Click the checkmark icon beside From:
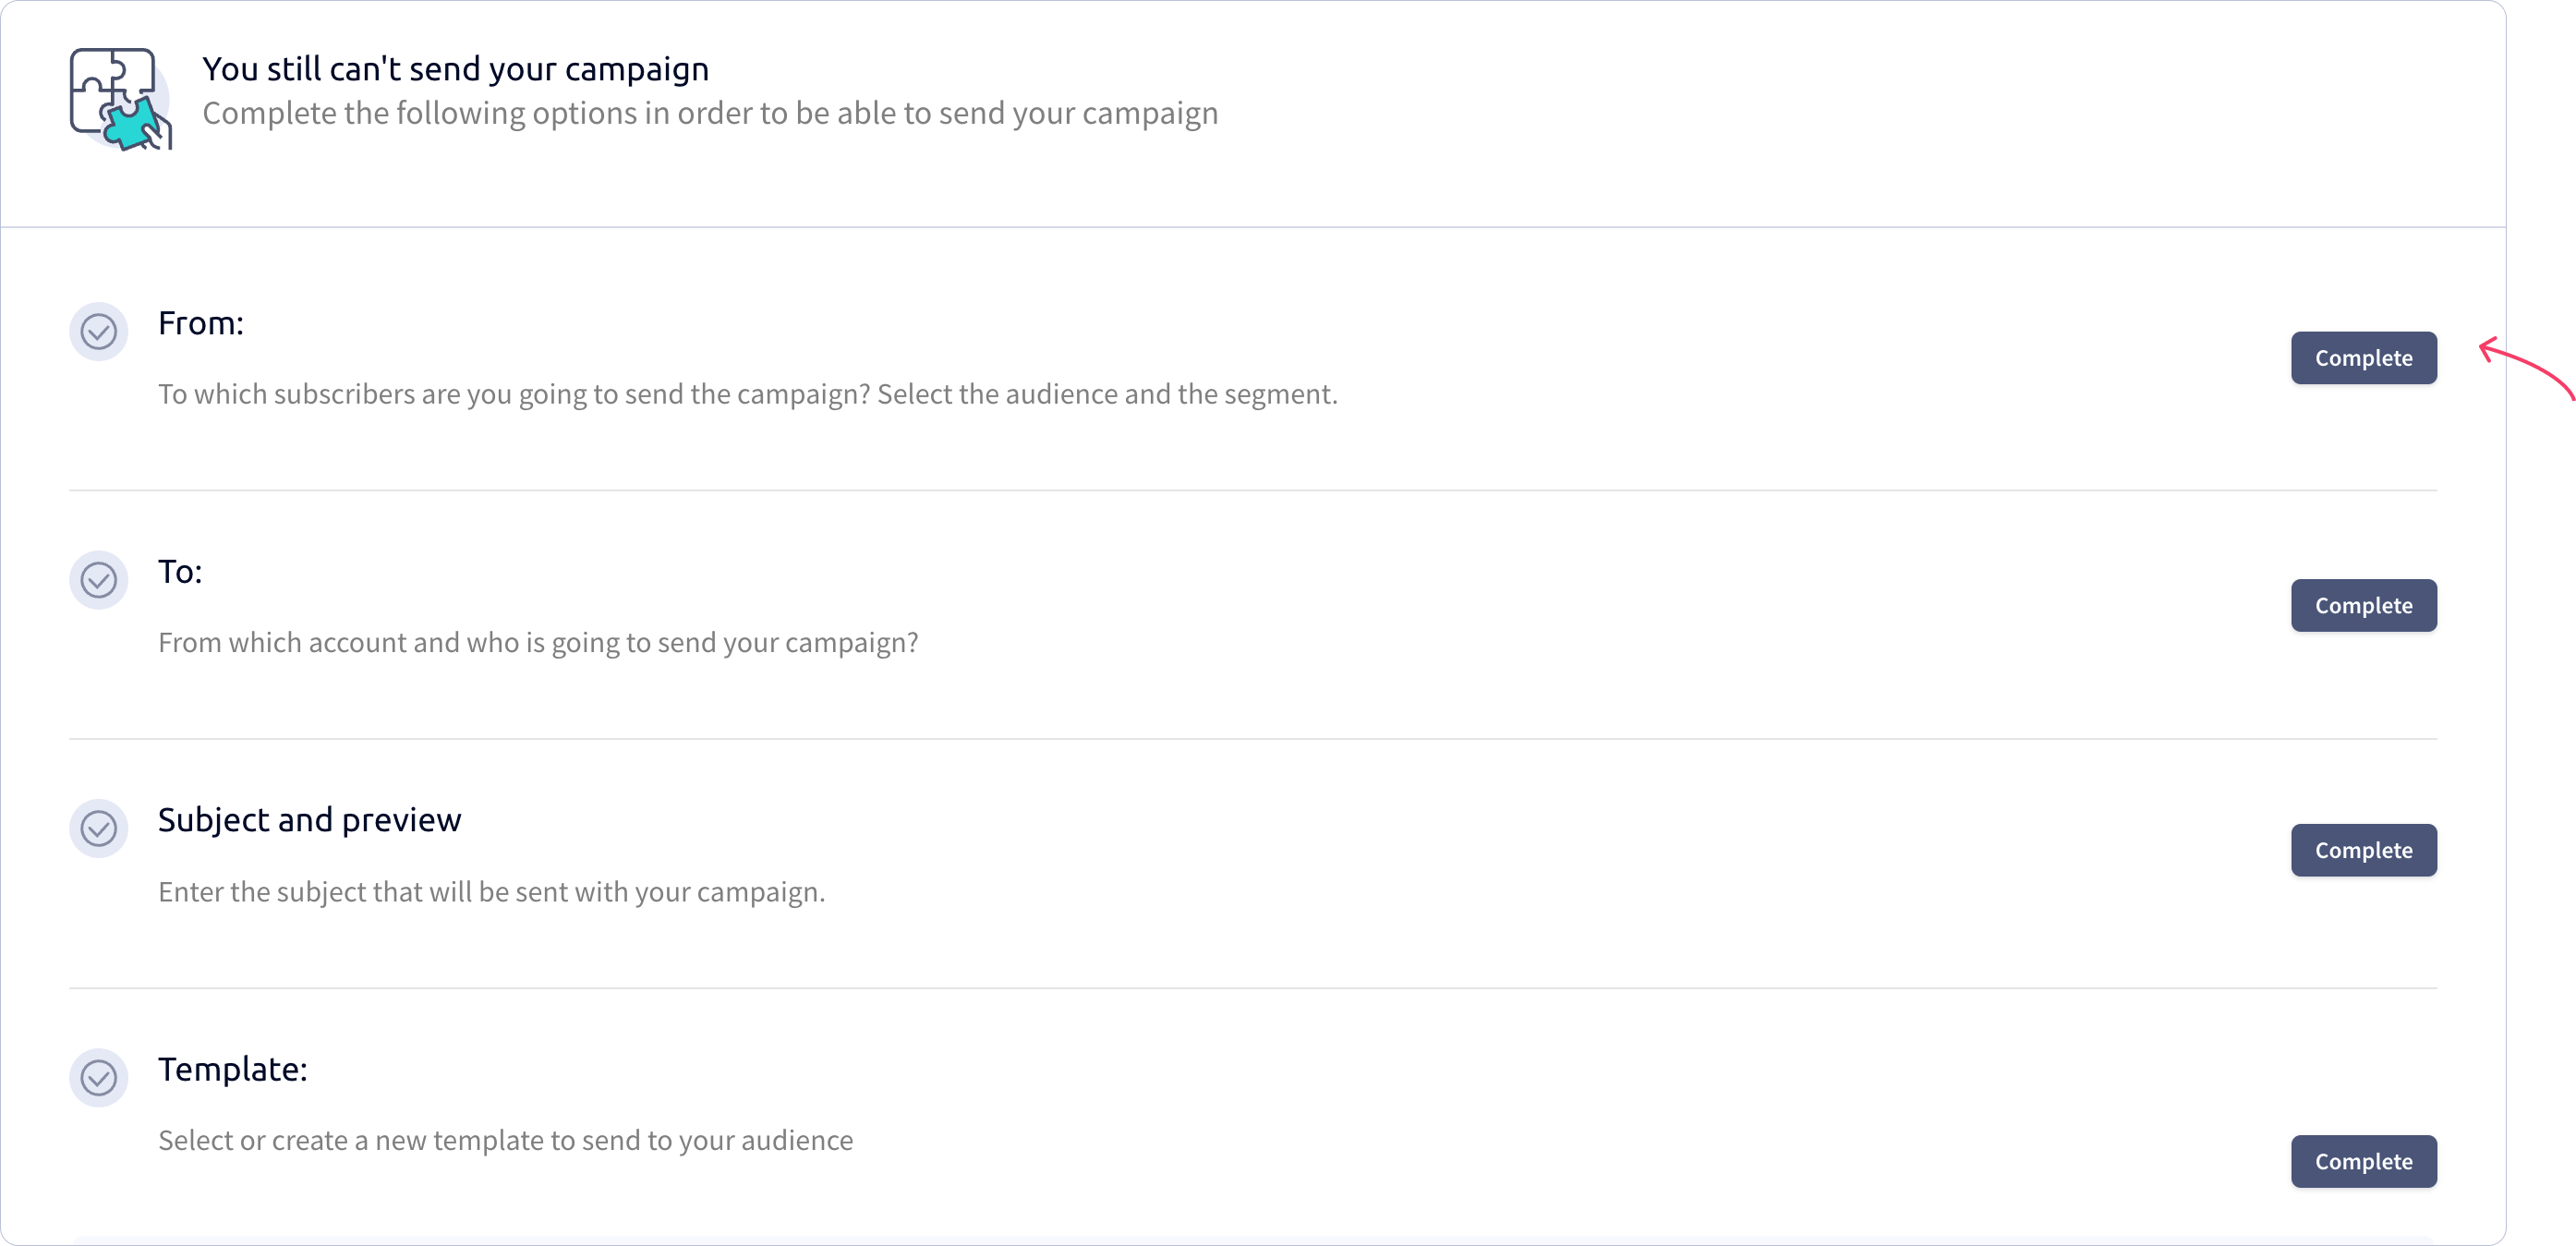Image resolution: width=2576 pixels, height=1246 pixels. click(98, 331)
